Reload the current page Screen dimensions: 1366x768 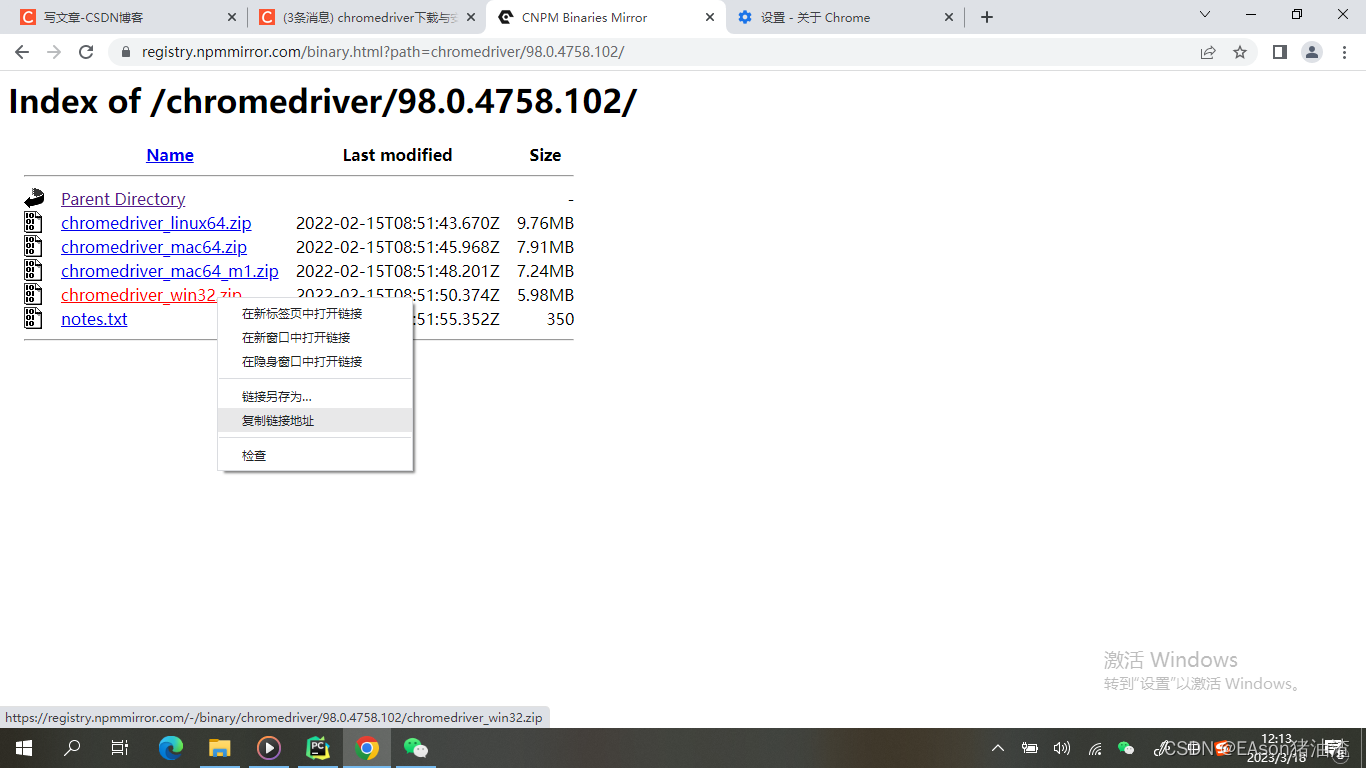point(85,51)
